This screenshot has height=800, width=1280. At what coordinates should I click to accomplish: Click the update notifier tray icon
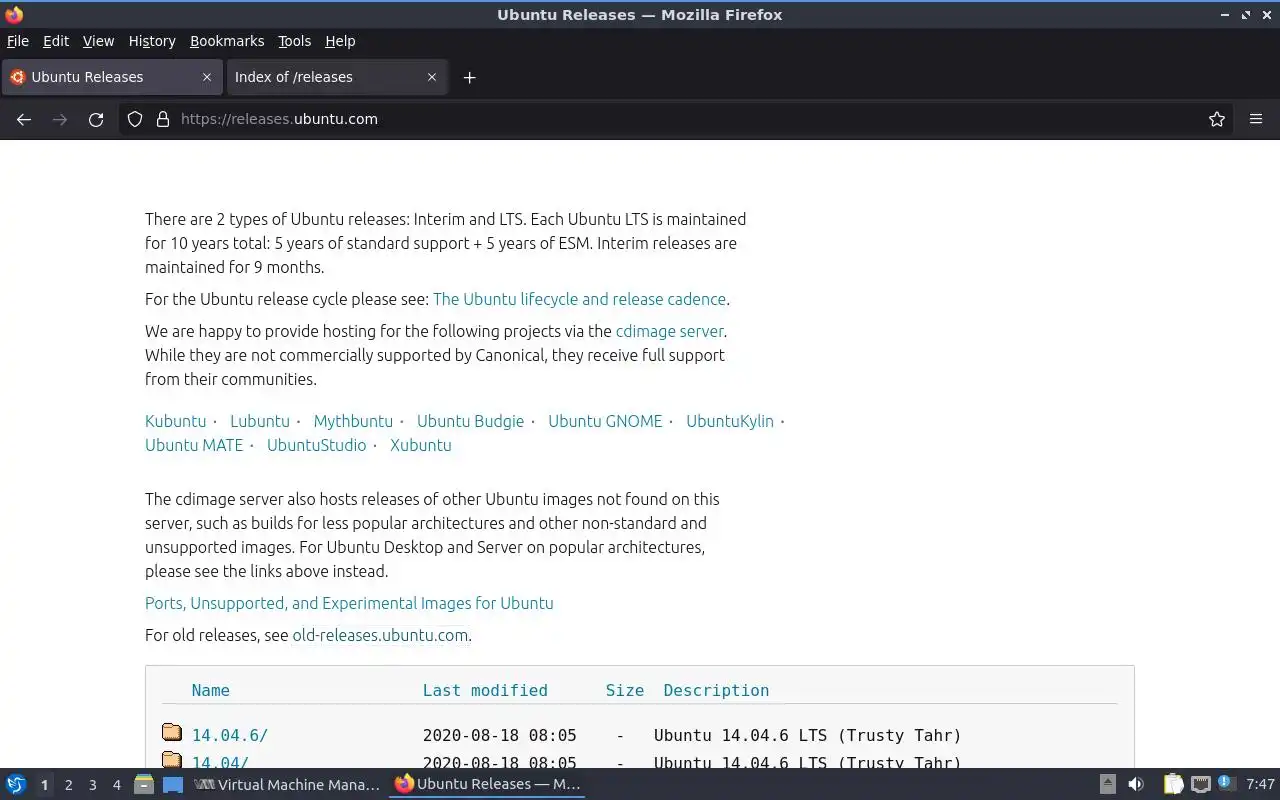[1226, 783]
